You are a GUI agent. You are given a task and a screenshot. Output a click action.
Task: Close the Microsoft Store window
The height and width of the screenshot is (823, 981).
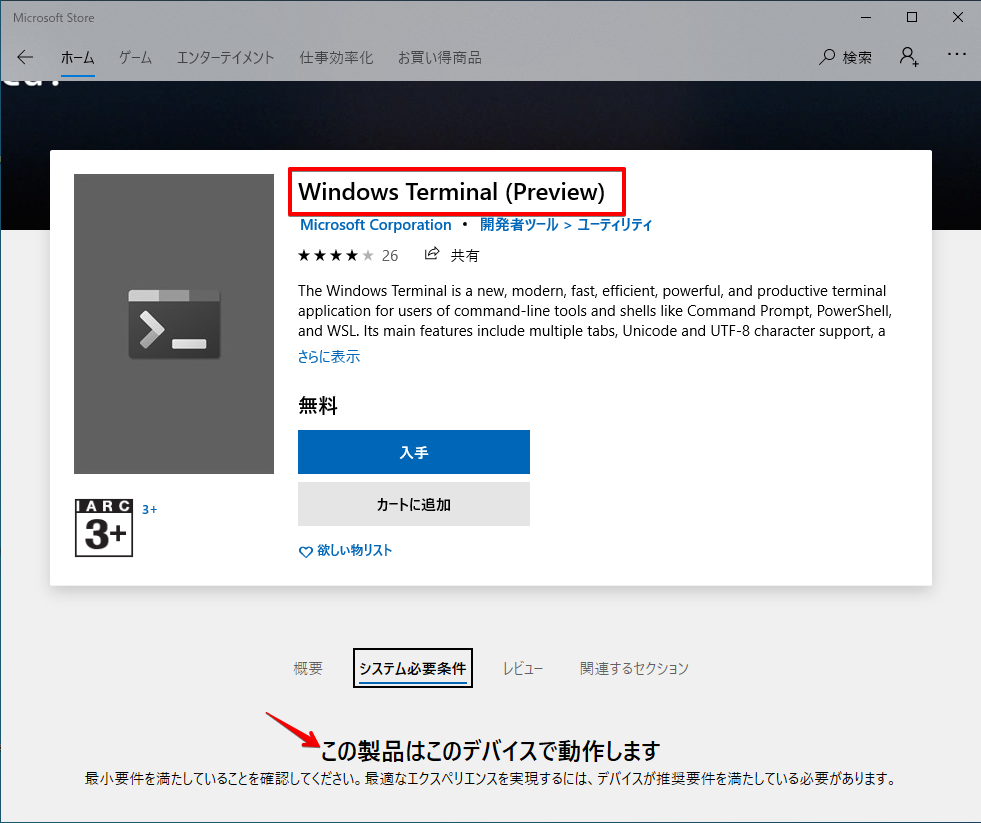[958, 18]
